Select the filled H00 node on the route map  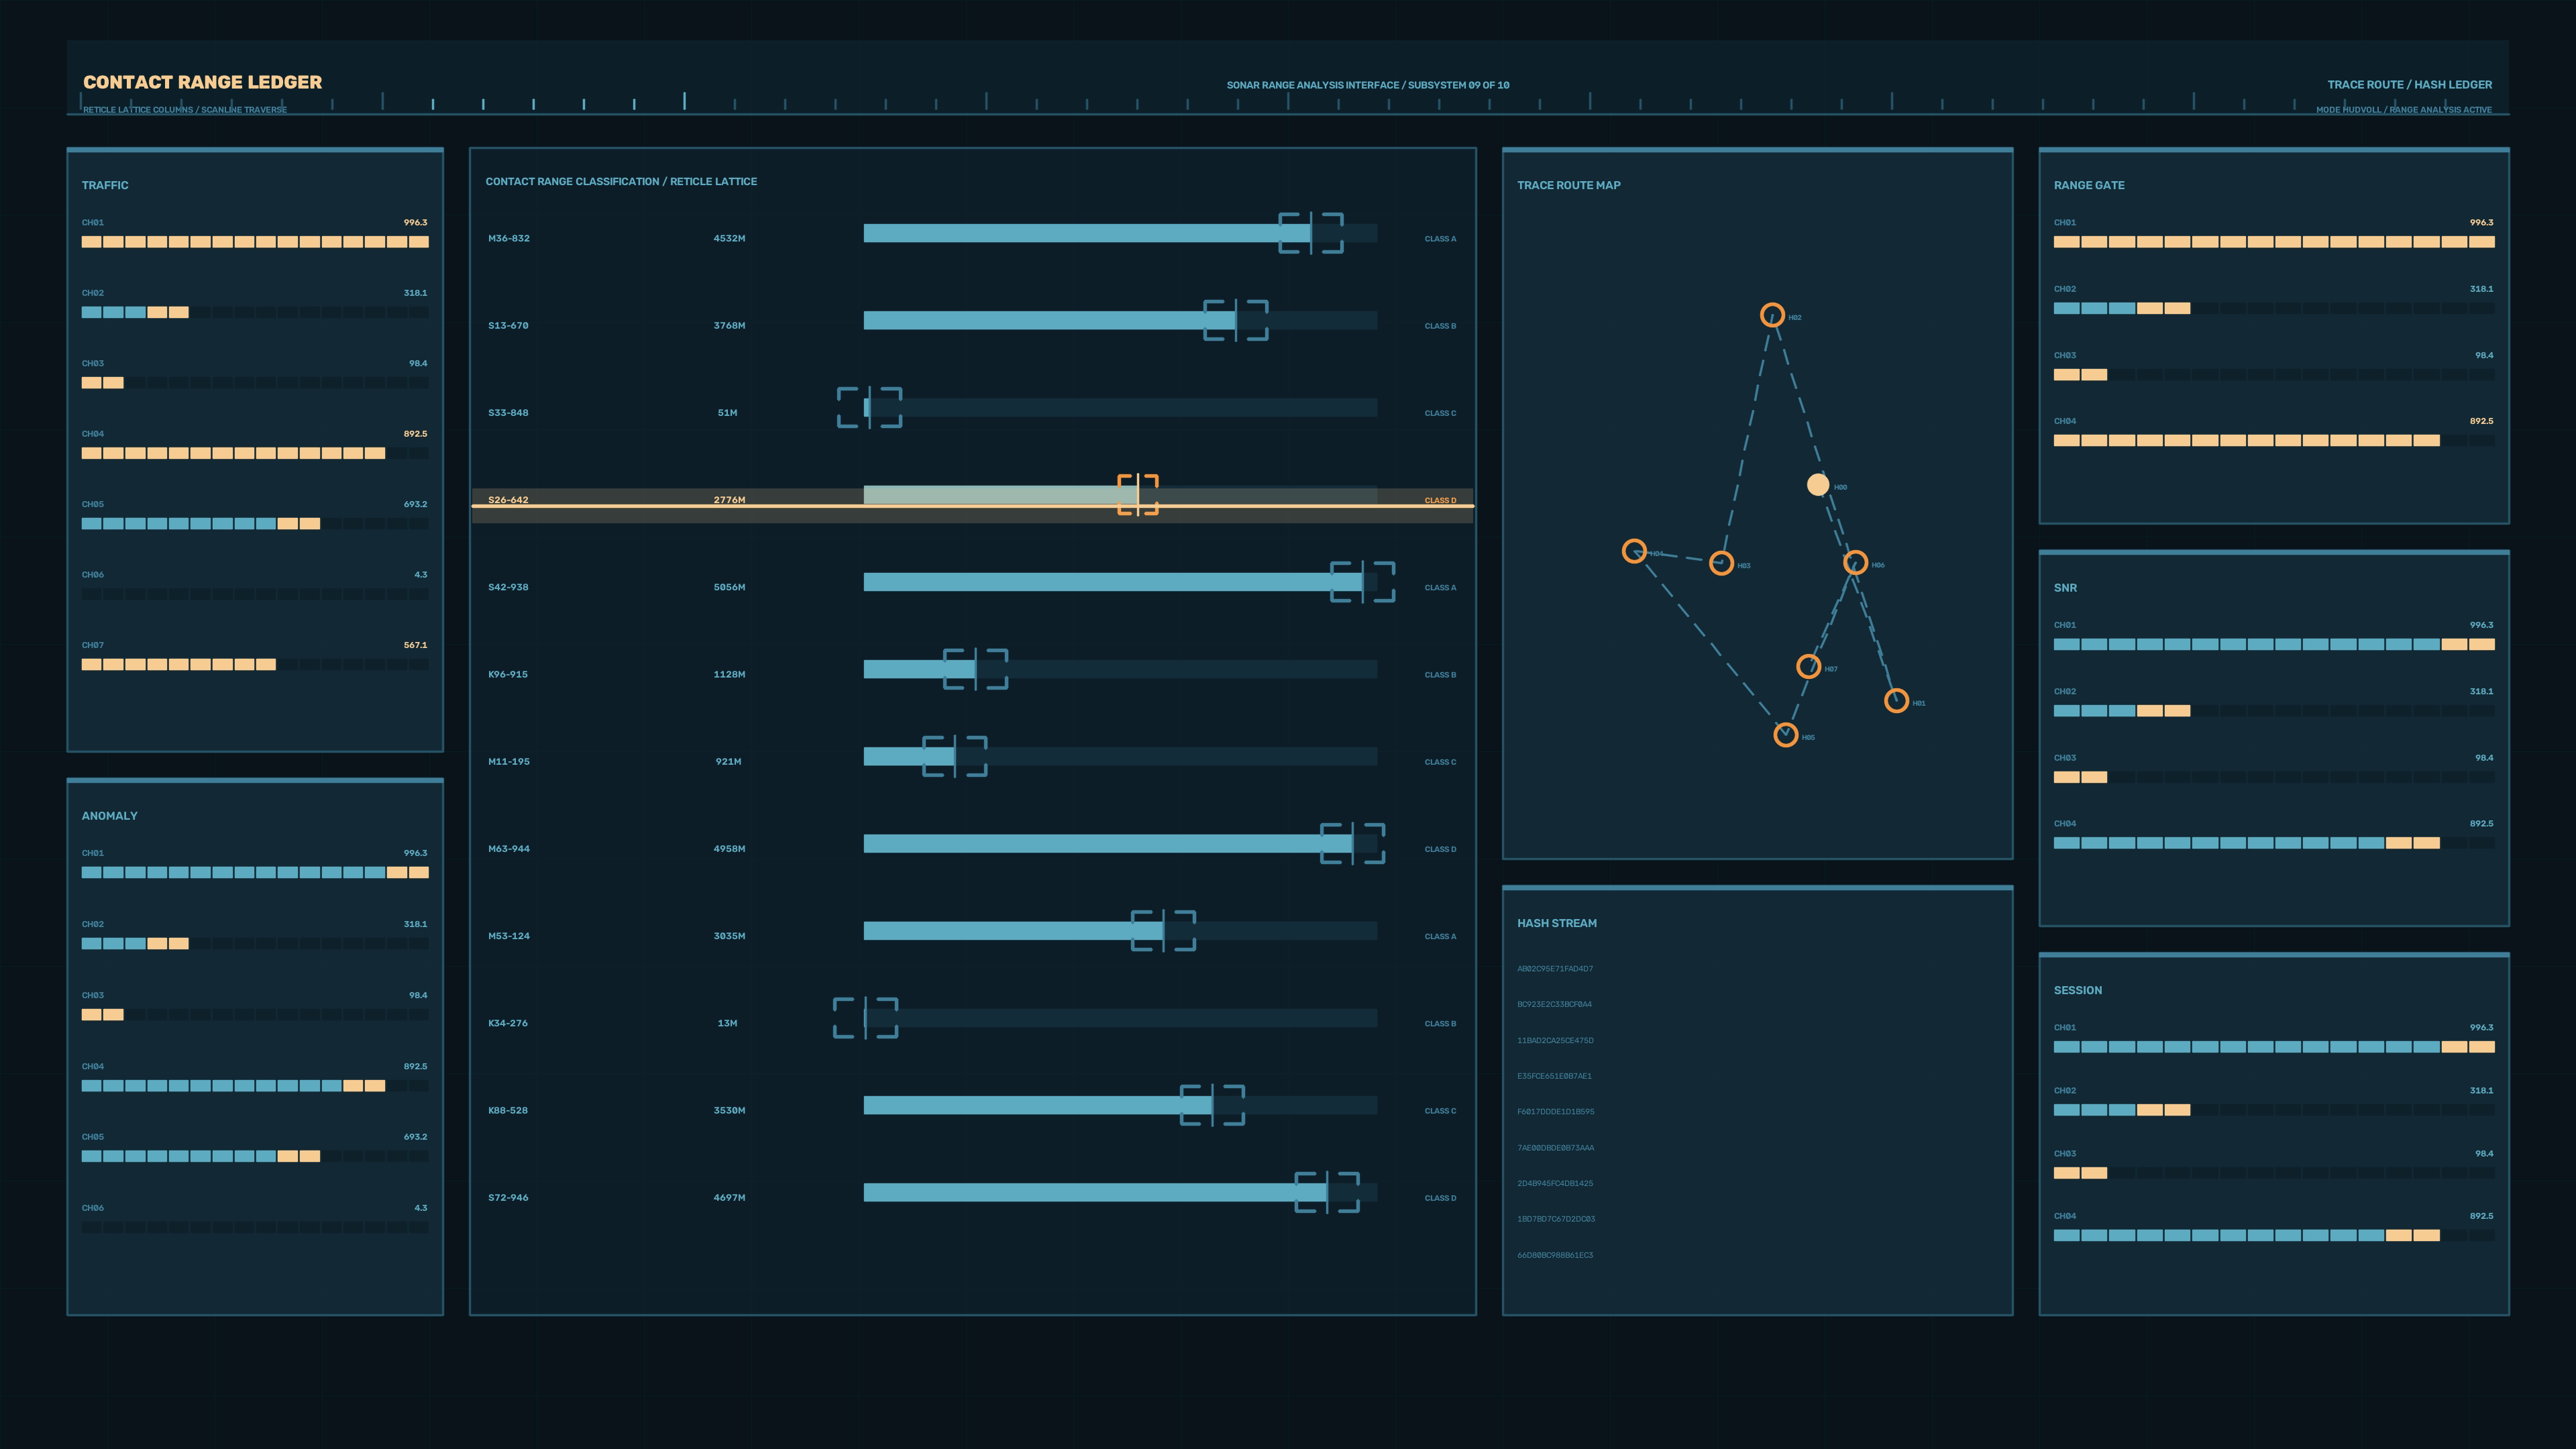1818,485
